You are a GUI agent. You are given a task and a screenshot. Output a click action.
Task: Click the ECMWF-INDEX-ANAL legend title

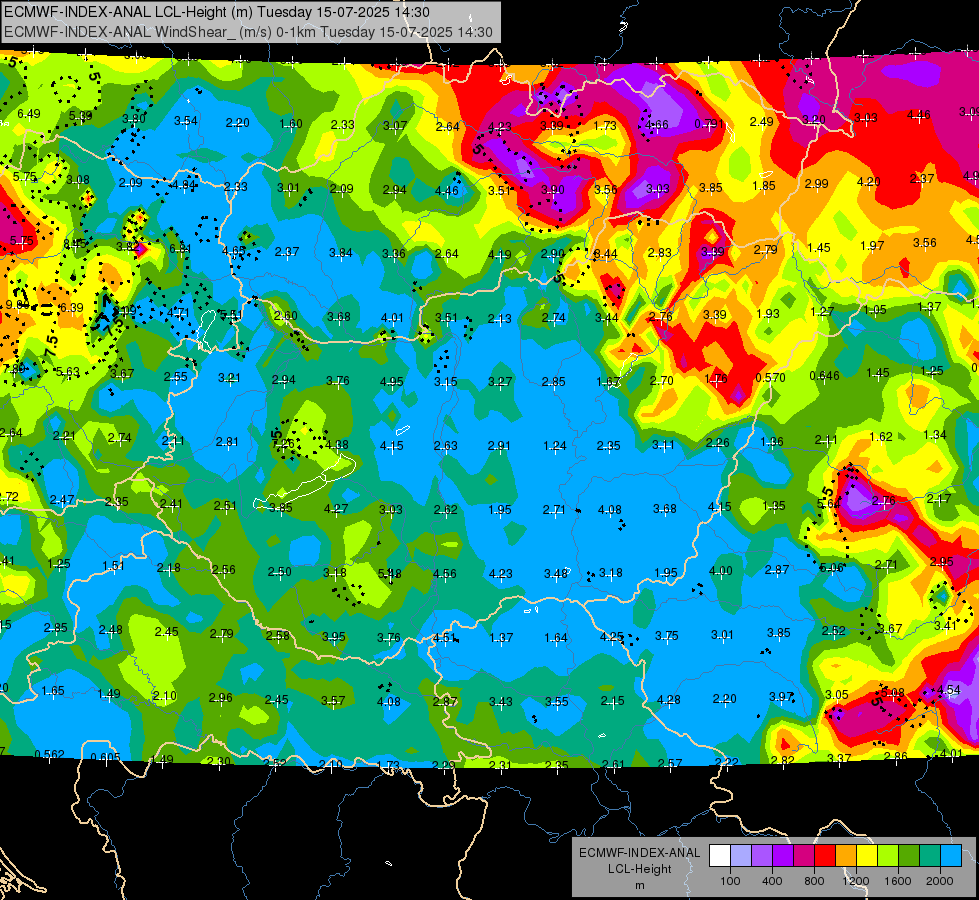(x=639, y=853)
